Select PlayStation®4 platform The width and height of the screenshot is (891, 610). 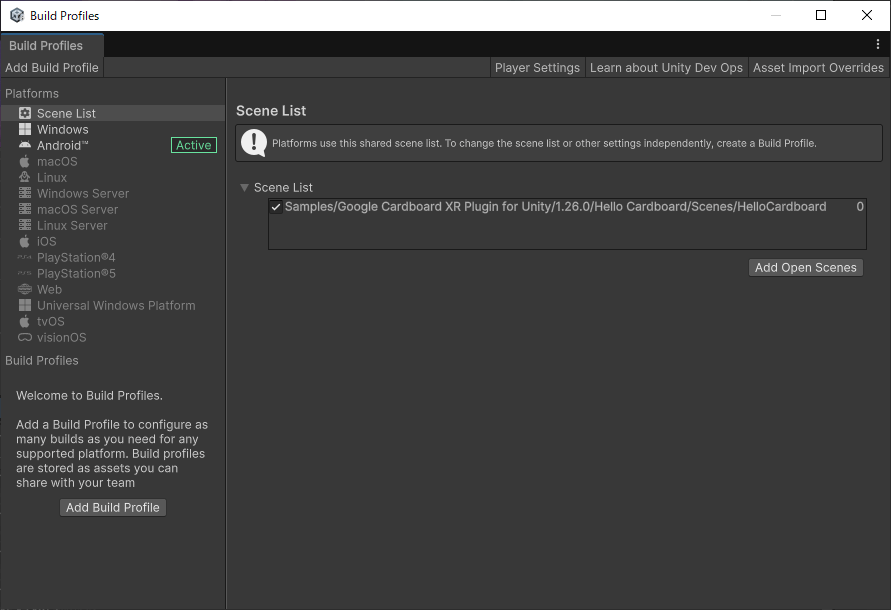pyautogui.click(x=113, y=258)
